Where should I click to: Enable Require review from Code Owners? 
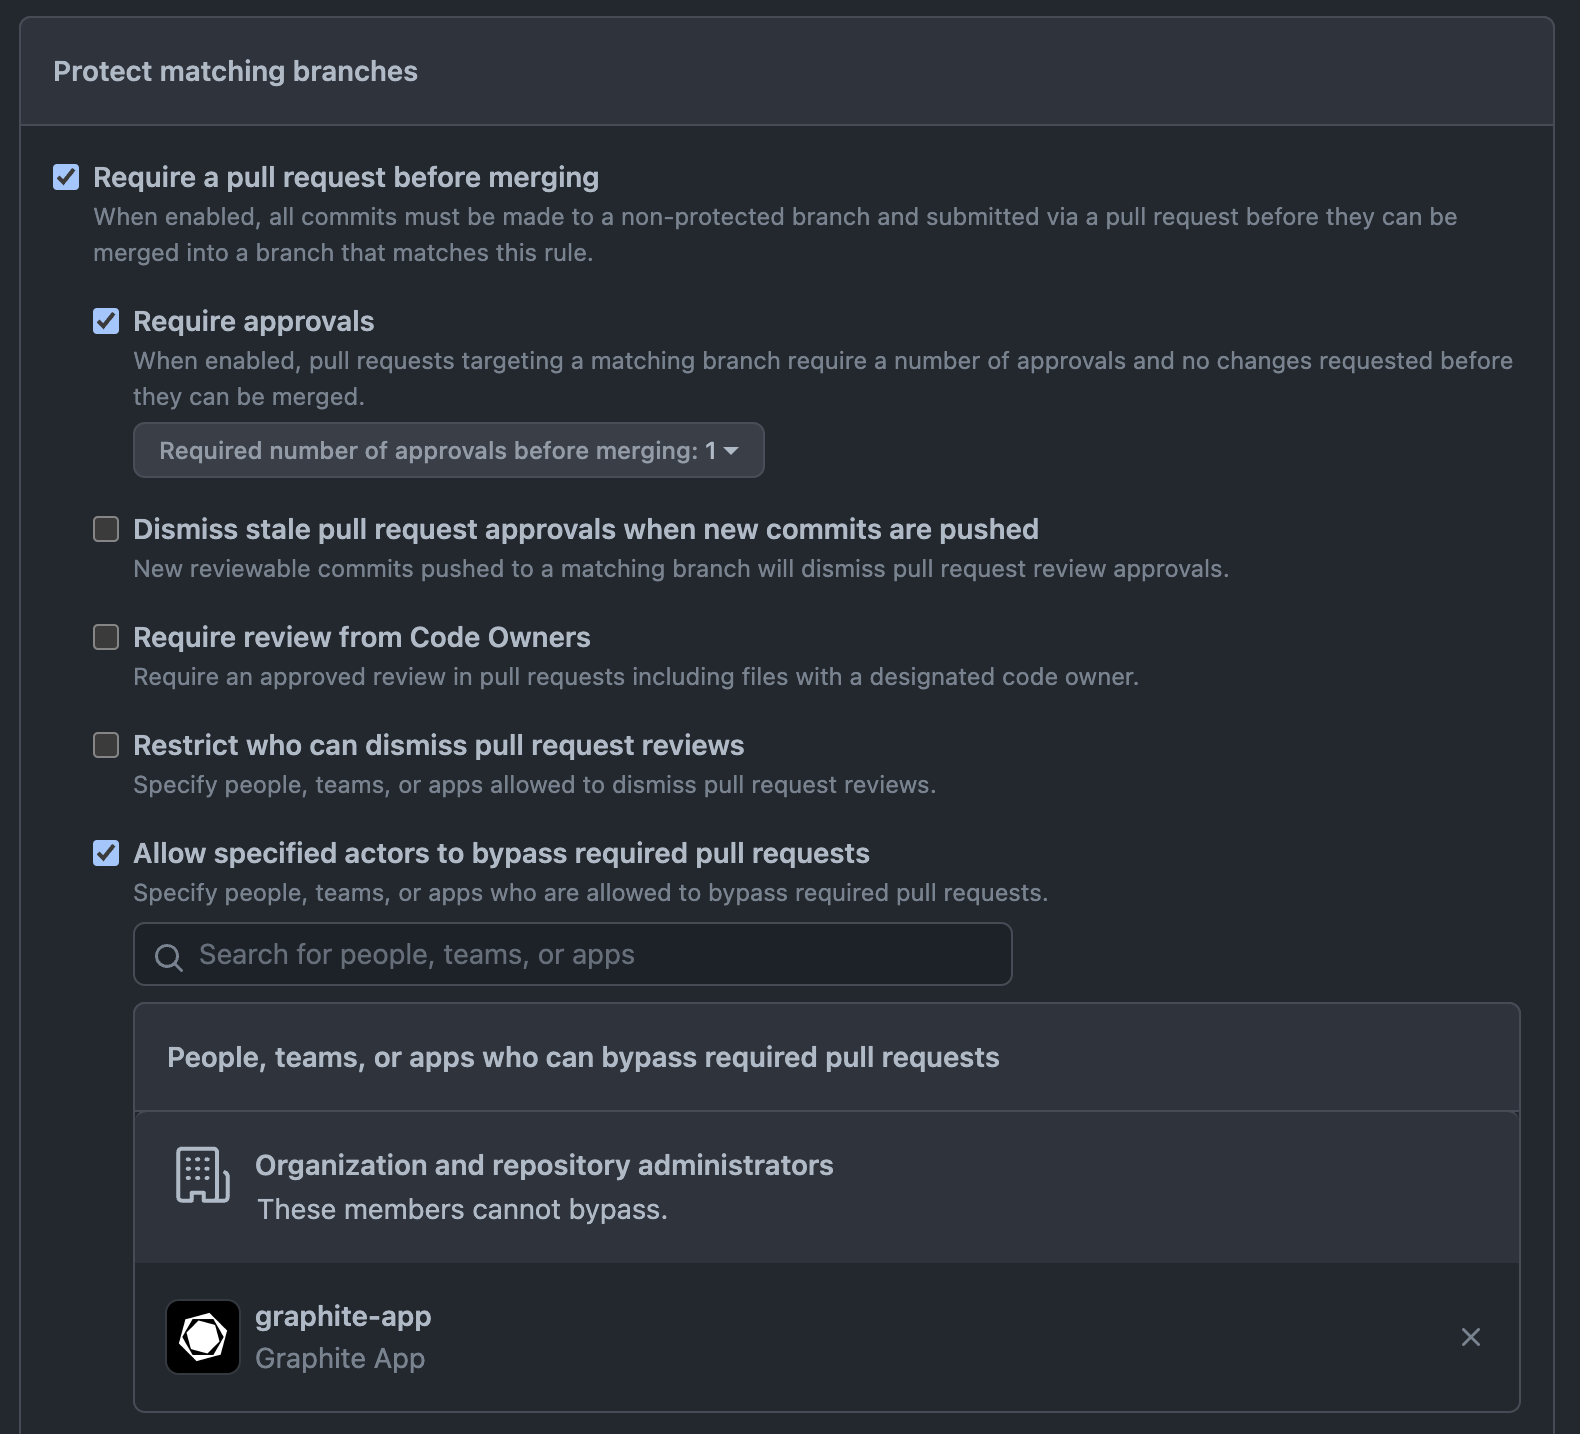pos(106,637)
